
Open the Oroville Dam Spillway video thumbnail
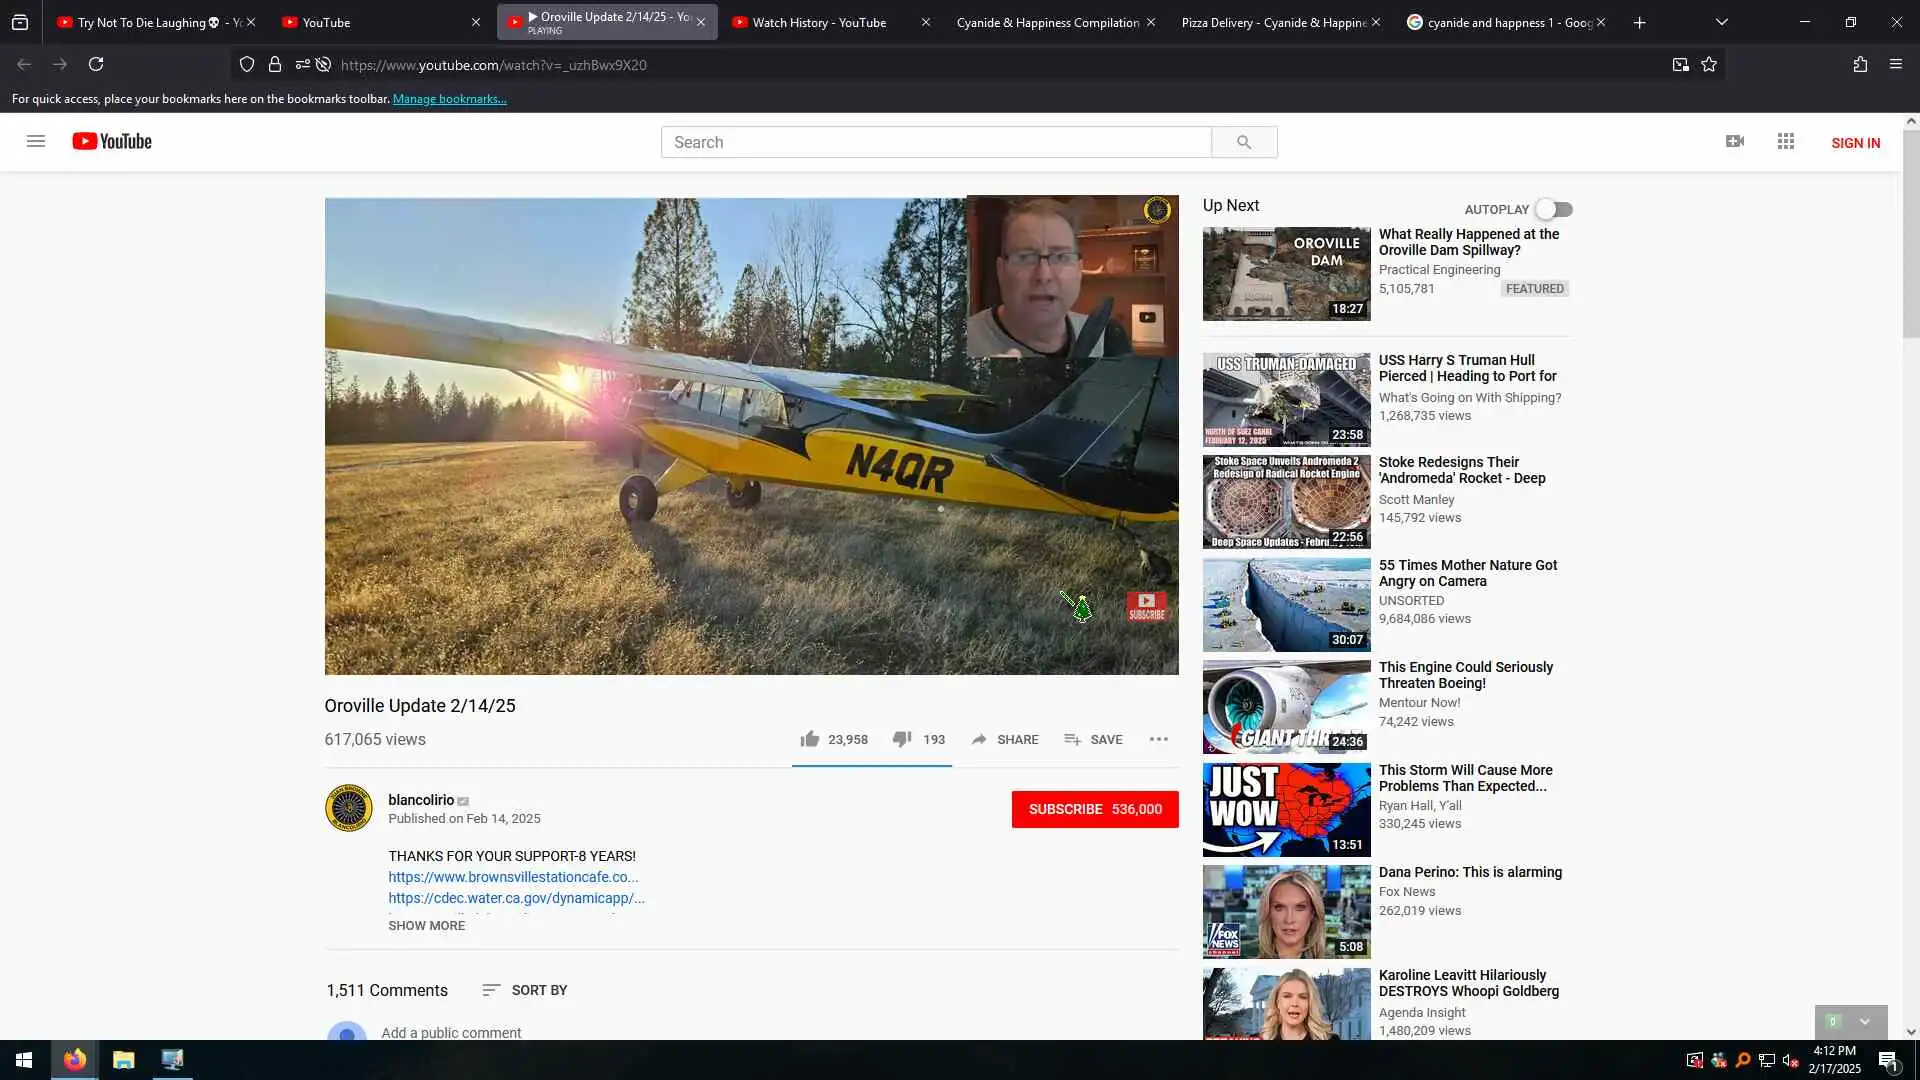pos(1286,273)
